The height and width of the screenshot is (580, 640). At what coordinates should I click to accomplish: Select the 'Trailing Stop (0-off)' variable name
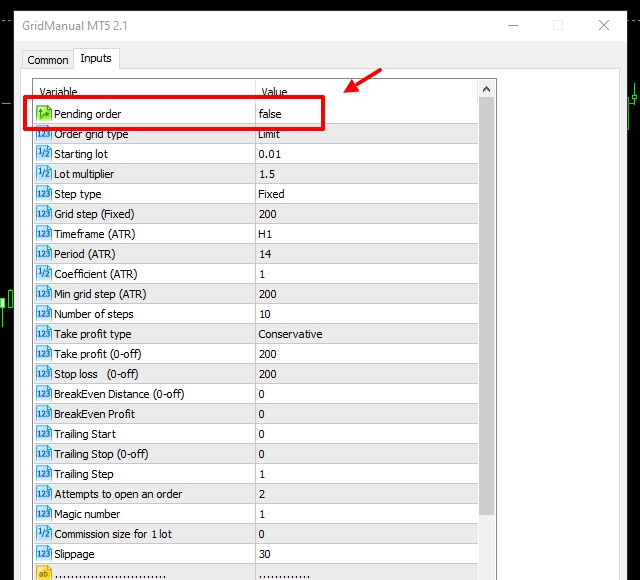101,454
